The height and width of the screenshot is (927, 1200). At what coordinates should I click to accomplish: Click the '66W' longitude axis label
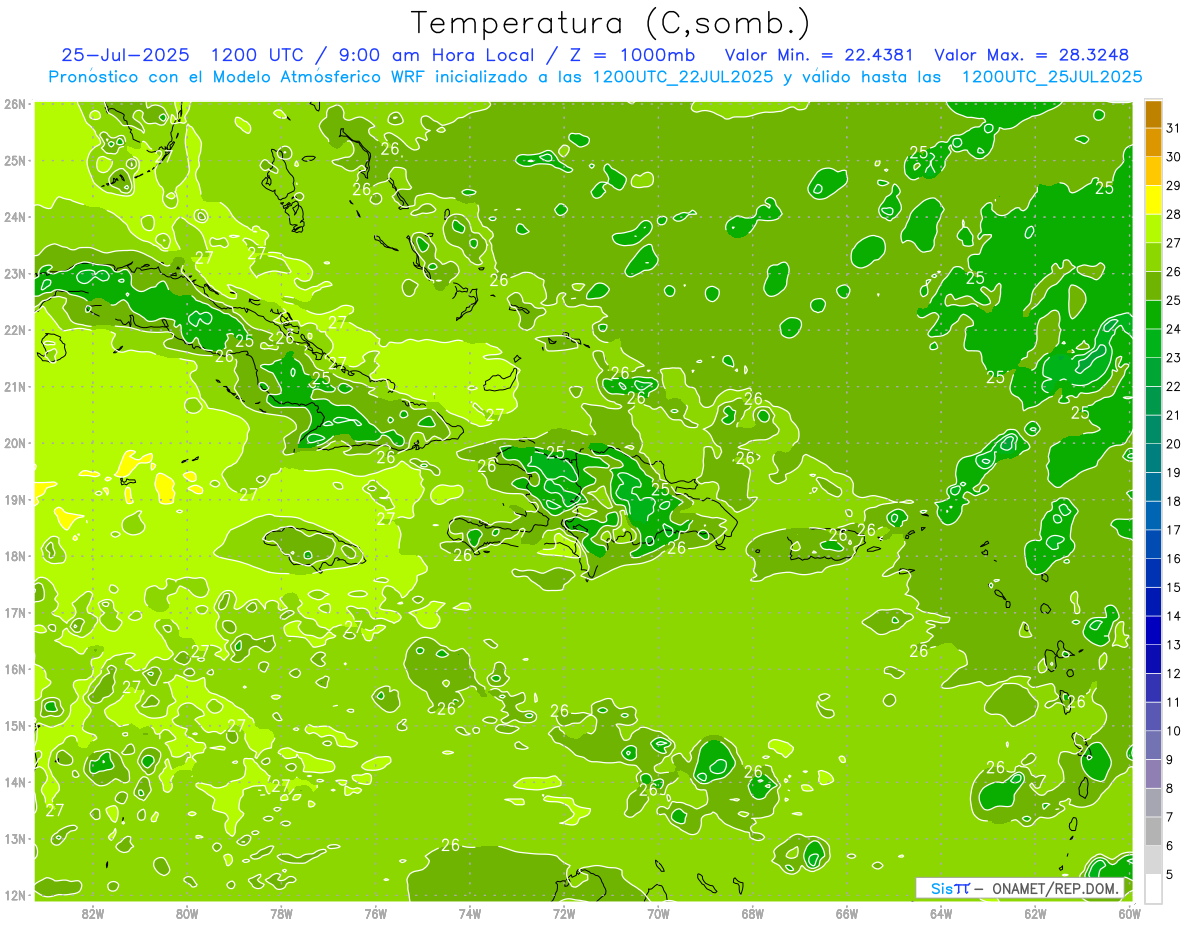click(x=847, y=913)
